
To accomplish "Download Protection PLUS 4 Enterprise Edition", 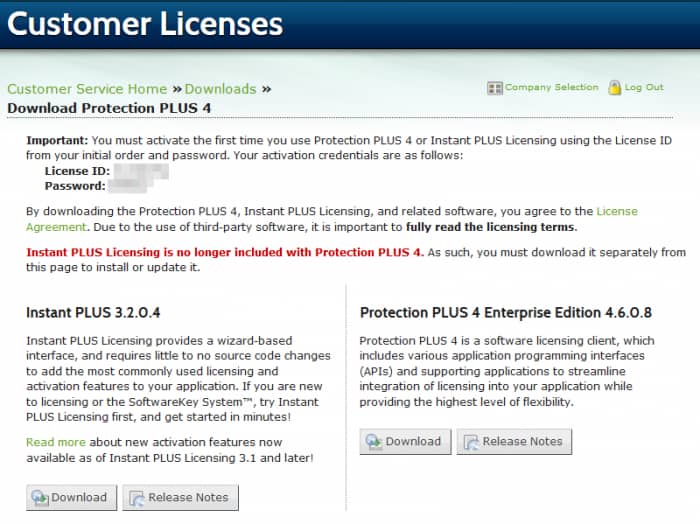I will pyautogui.click(x=405, y=441).
